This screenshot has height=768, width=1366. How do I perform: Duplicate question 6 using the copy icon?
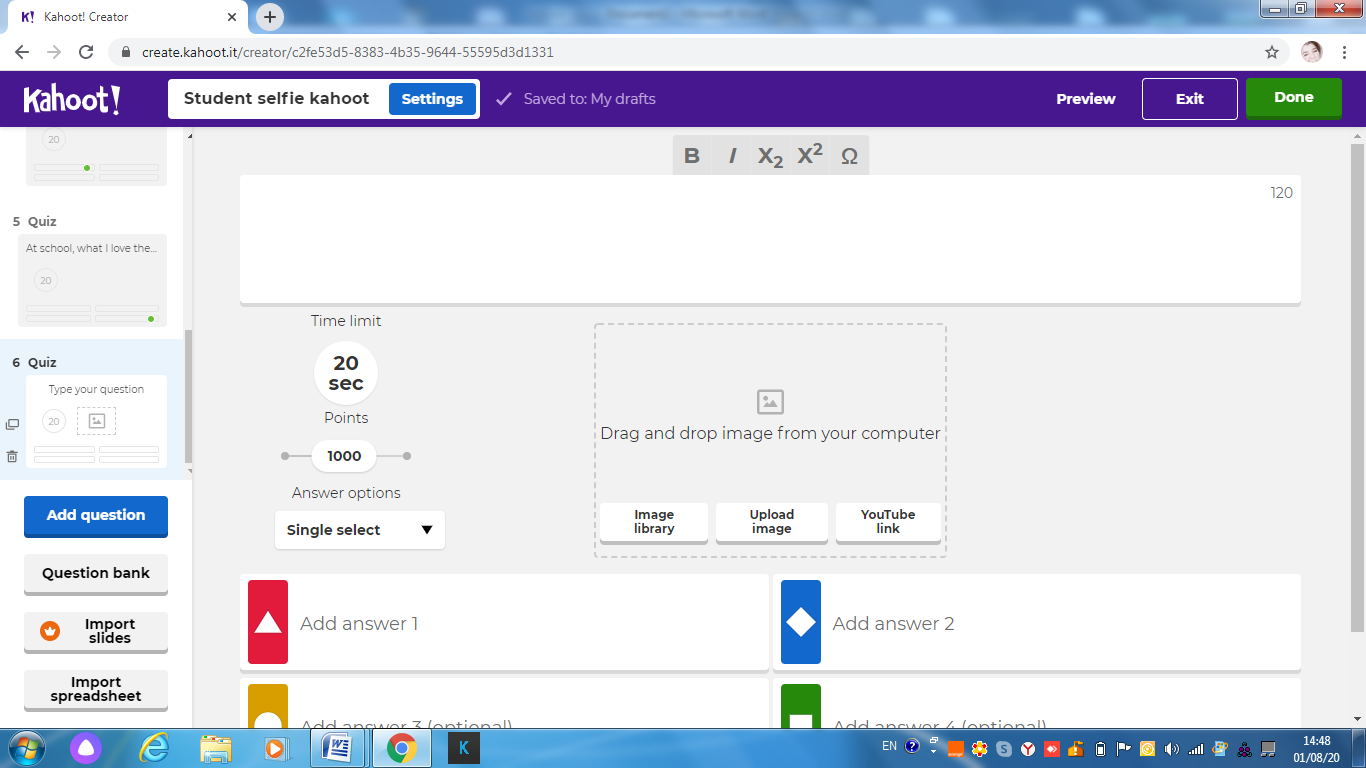tap(12, 425)
